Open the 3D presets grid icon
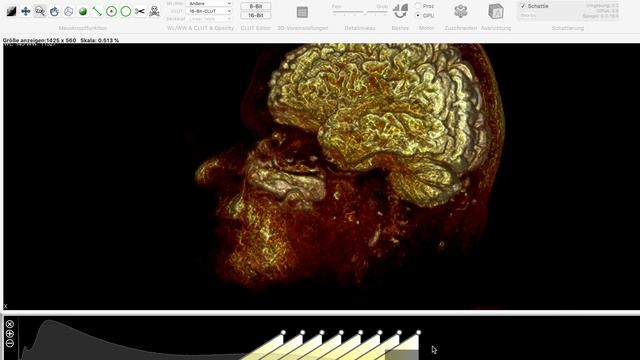 point(302,12)
